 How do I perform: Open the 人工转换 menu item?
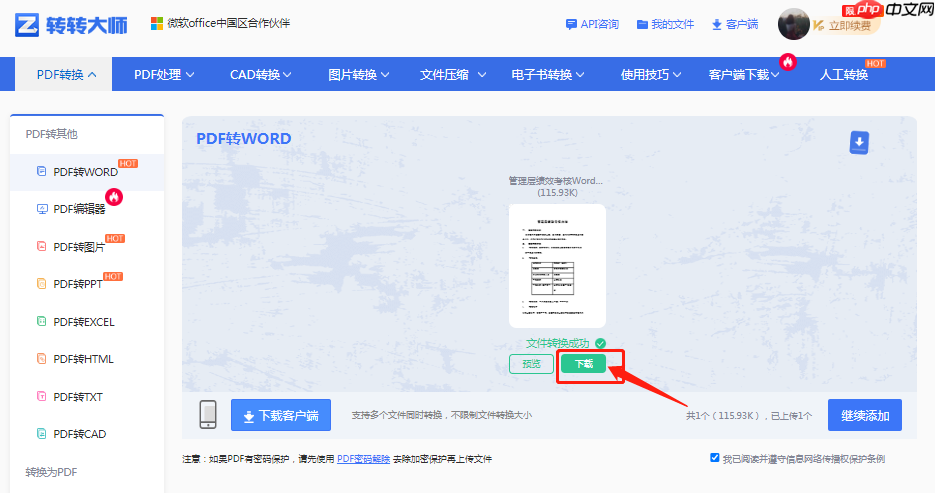(x=844, y=75)
